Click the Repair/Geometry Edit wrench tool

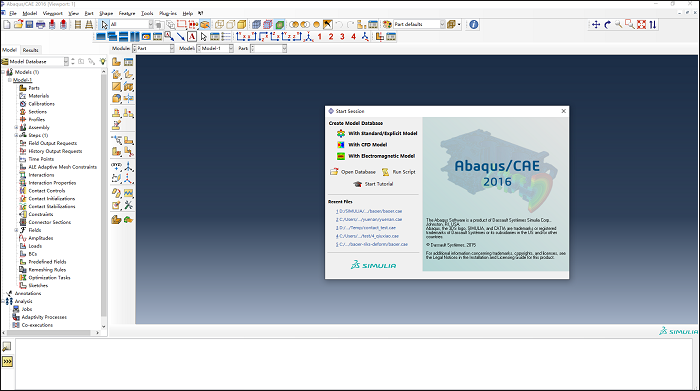129,205
